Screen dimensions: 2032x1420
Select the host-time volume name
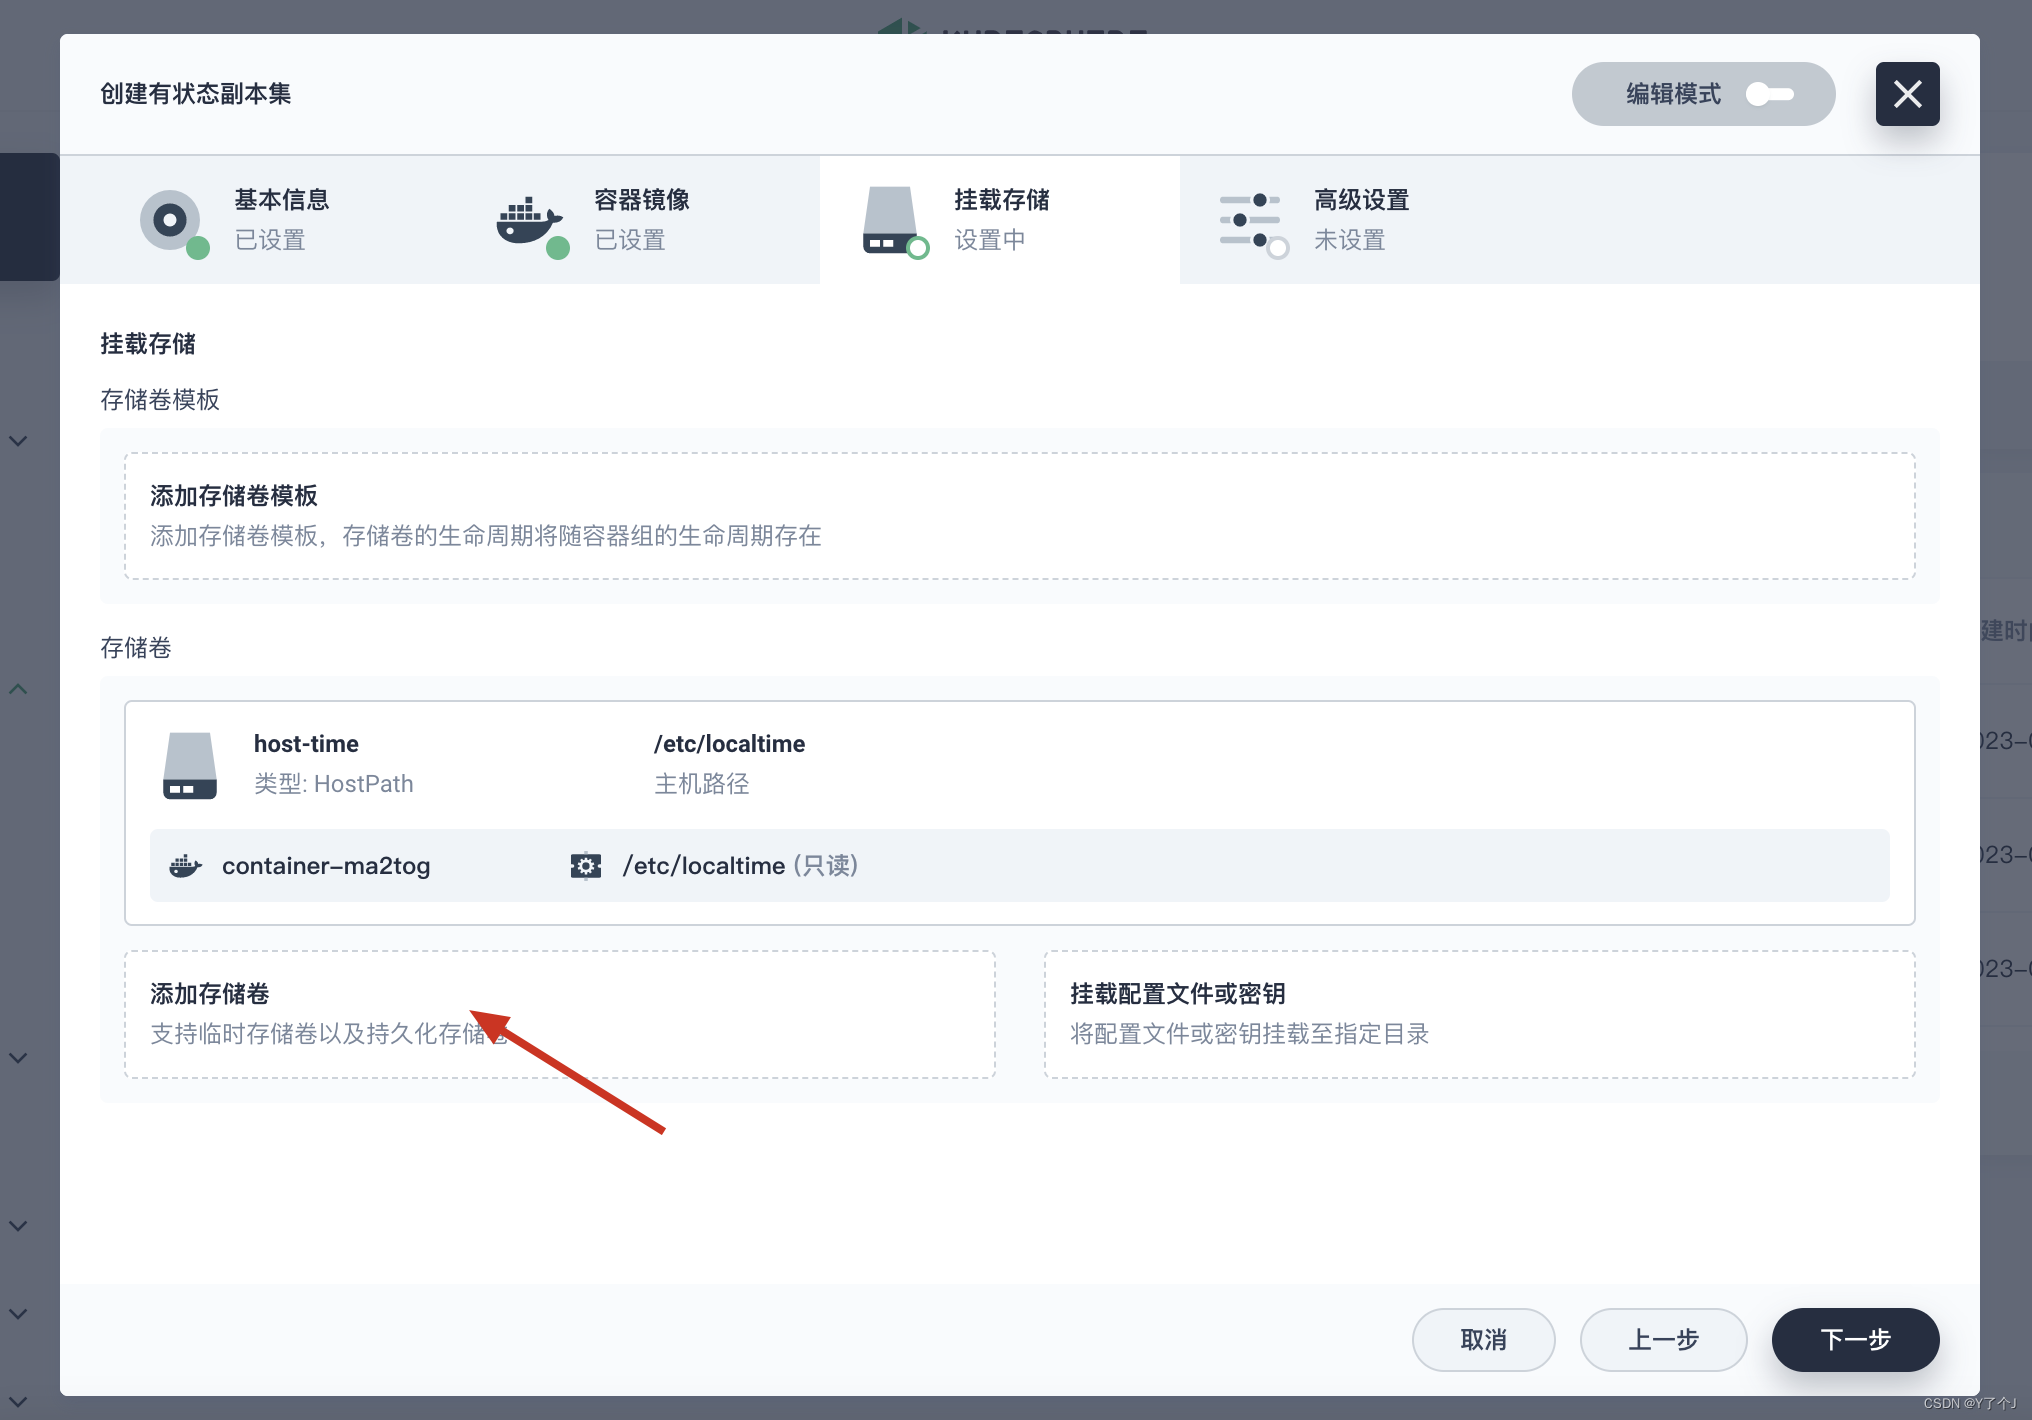[306, 744]
